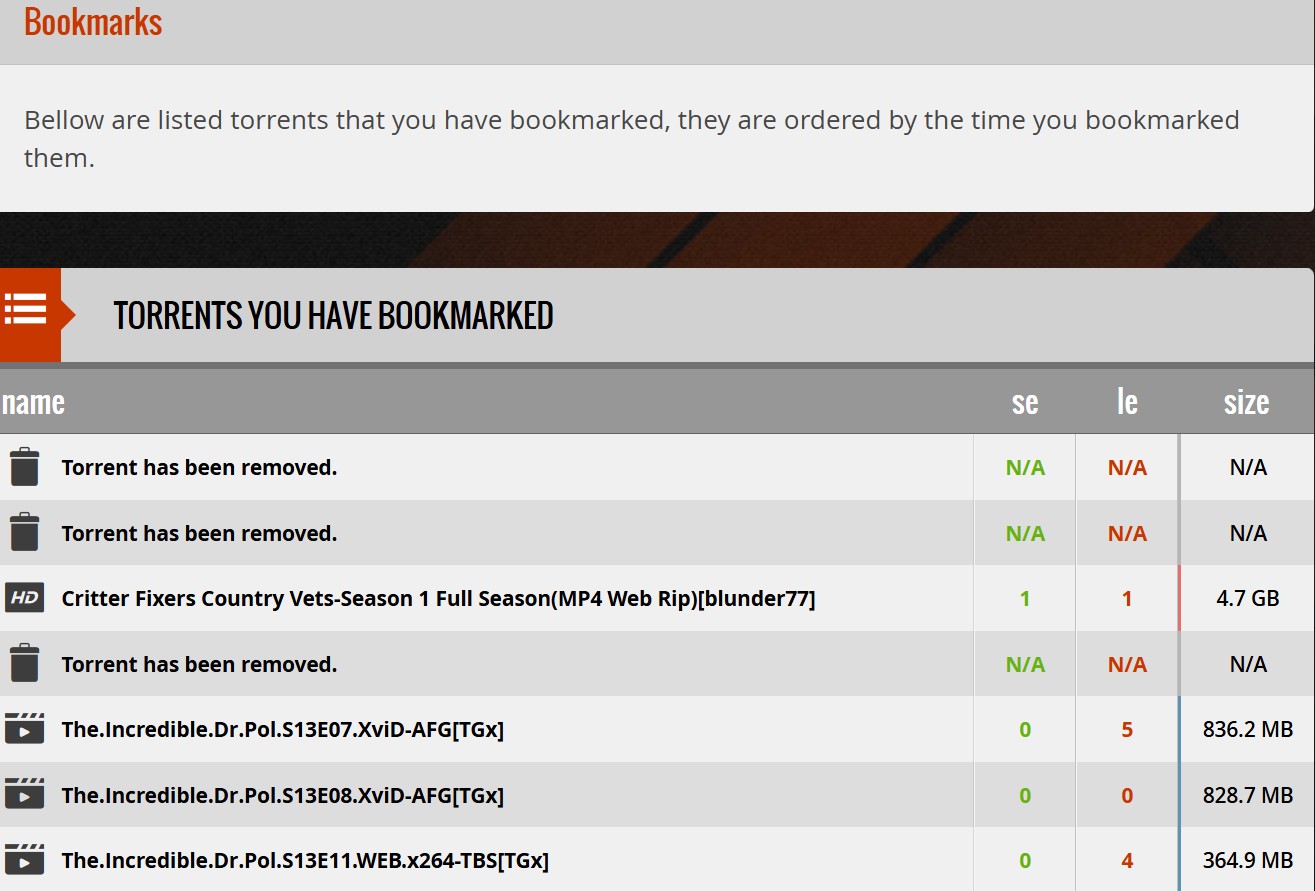The image size is (1315, 891).
Task: Click the video clapper icon for Dr.Pol S13E08
Action: (x=24, y=795)
